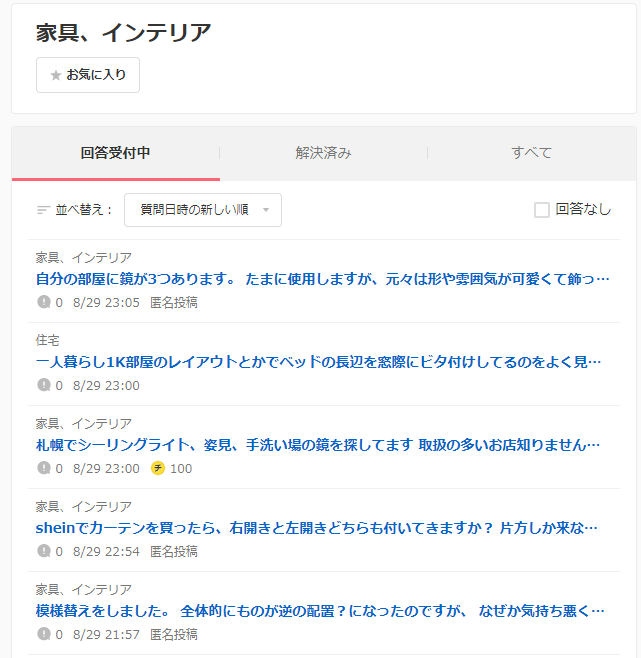Click the exclamation icon on the shein question

[44, 551]
